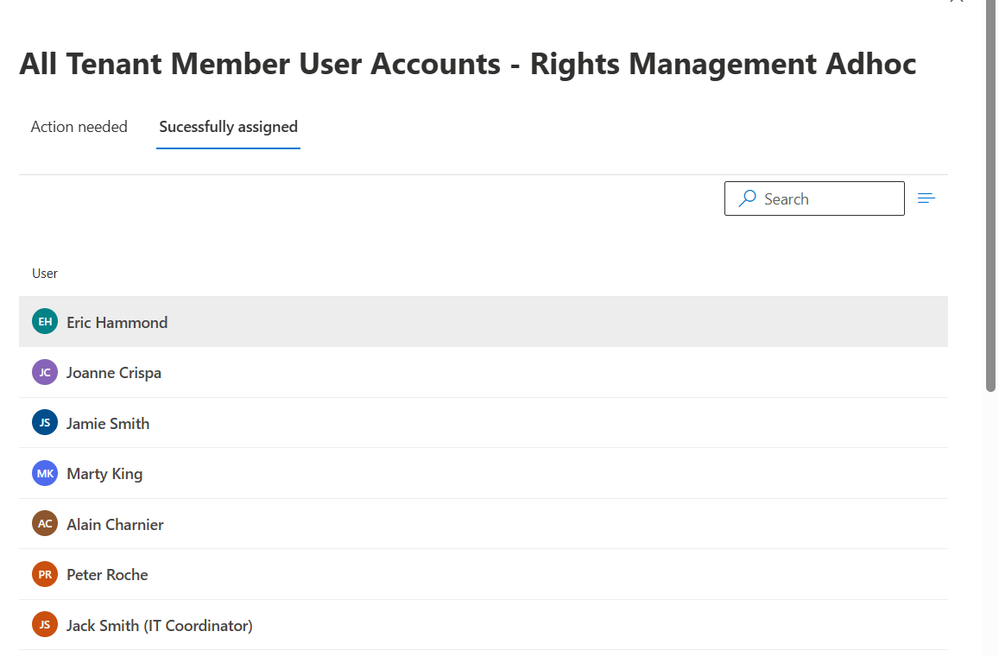
Task: Click the magnifying glass search icon
Action: pos(747,199)
